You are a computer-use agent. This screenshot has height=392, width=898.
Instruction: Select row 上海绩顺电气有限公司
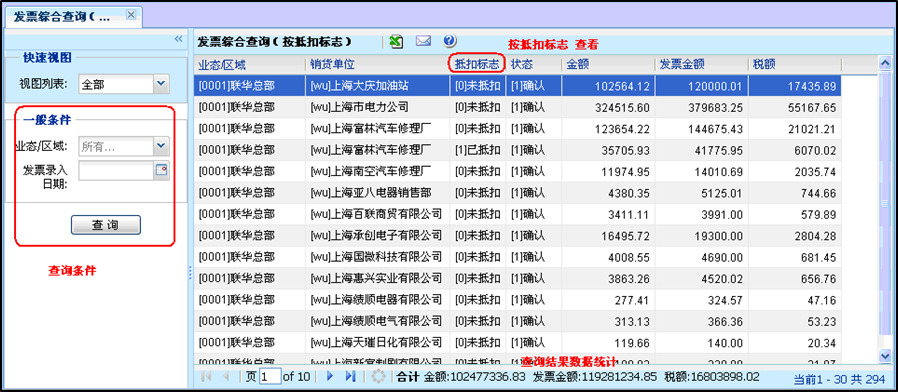click(x=517, y=322)
